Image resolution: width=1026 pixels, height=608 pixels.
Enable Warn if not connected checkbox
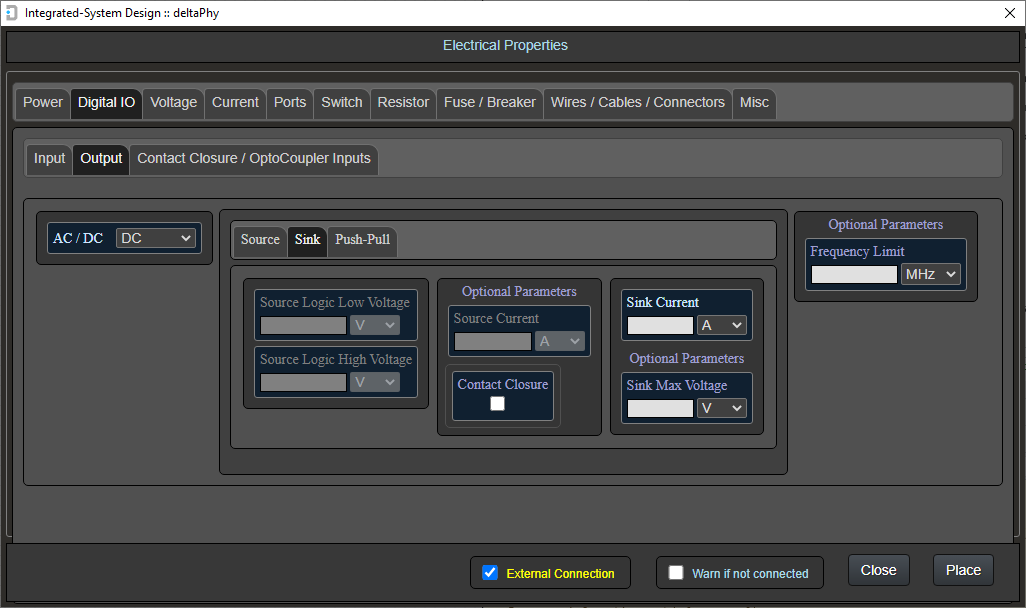(676, 573)
